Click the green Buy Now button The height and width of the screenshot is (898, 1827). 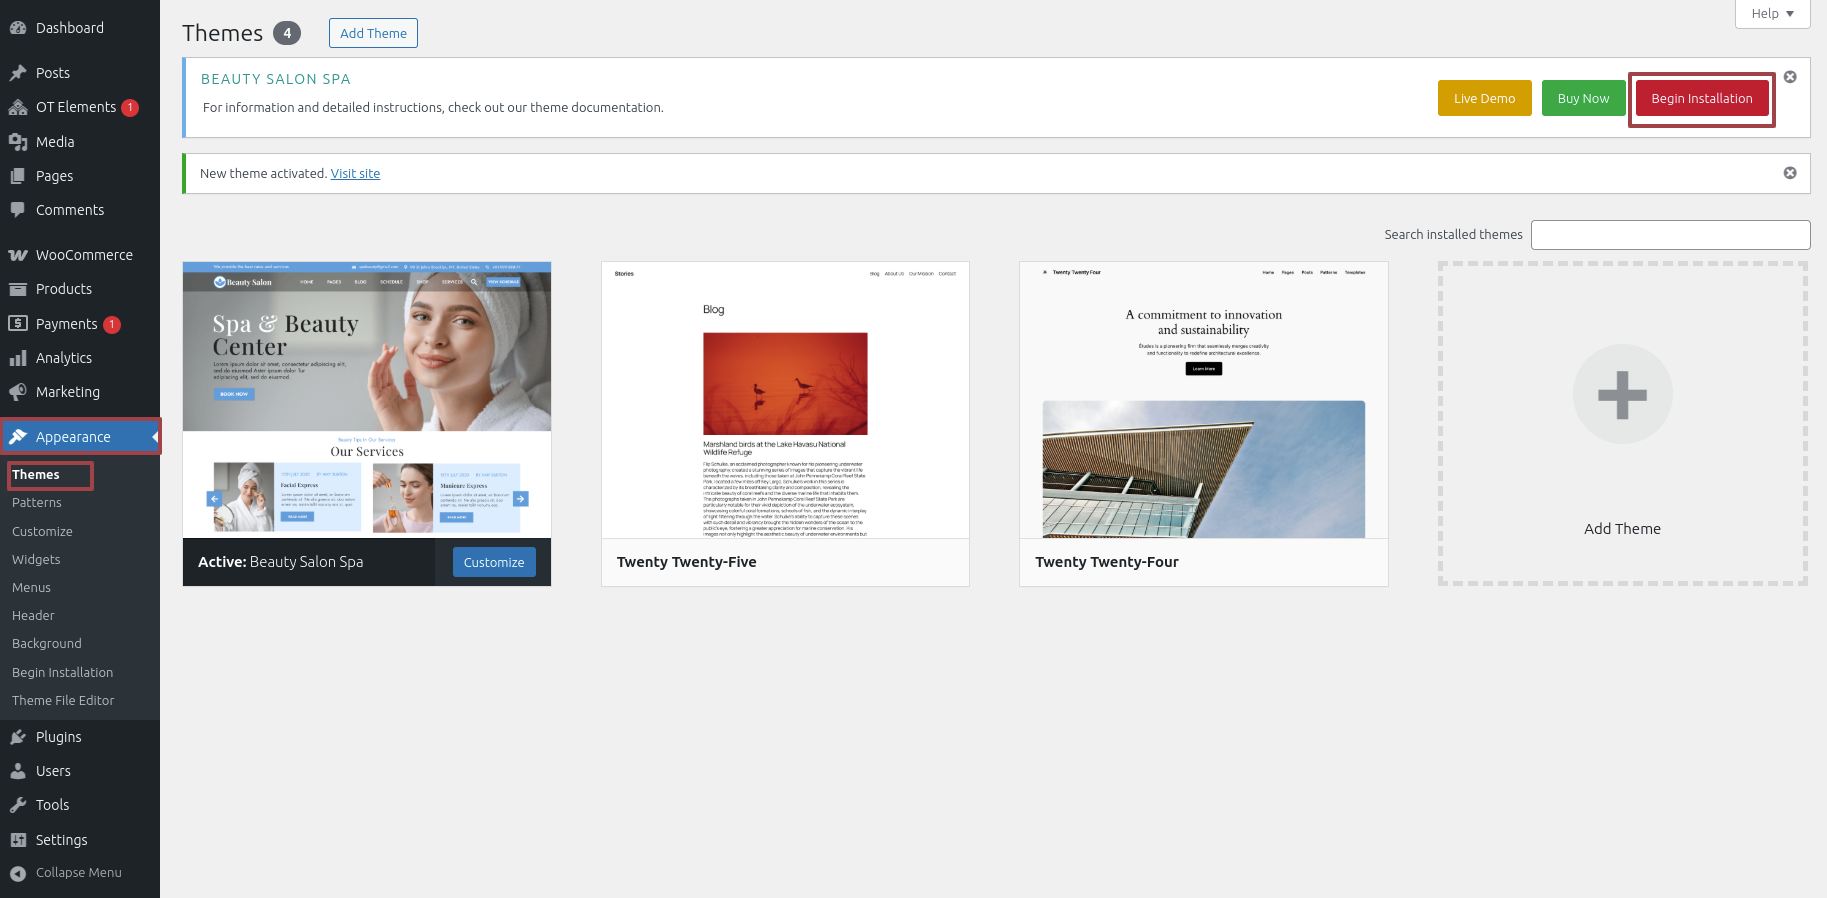coord(1583,98)
